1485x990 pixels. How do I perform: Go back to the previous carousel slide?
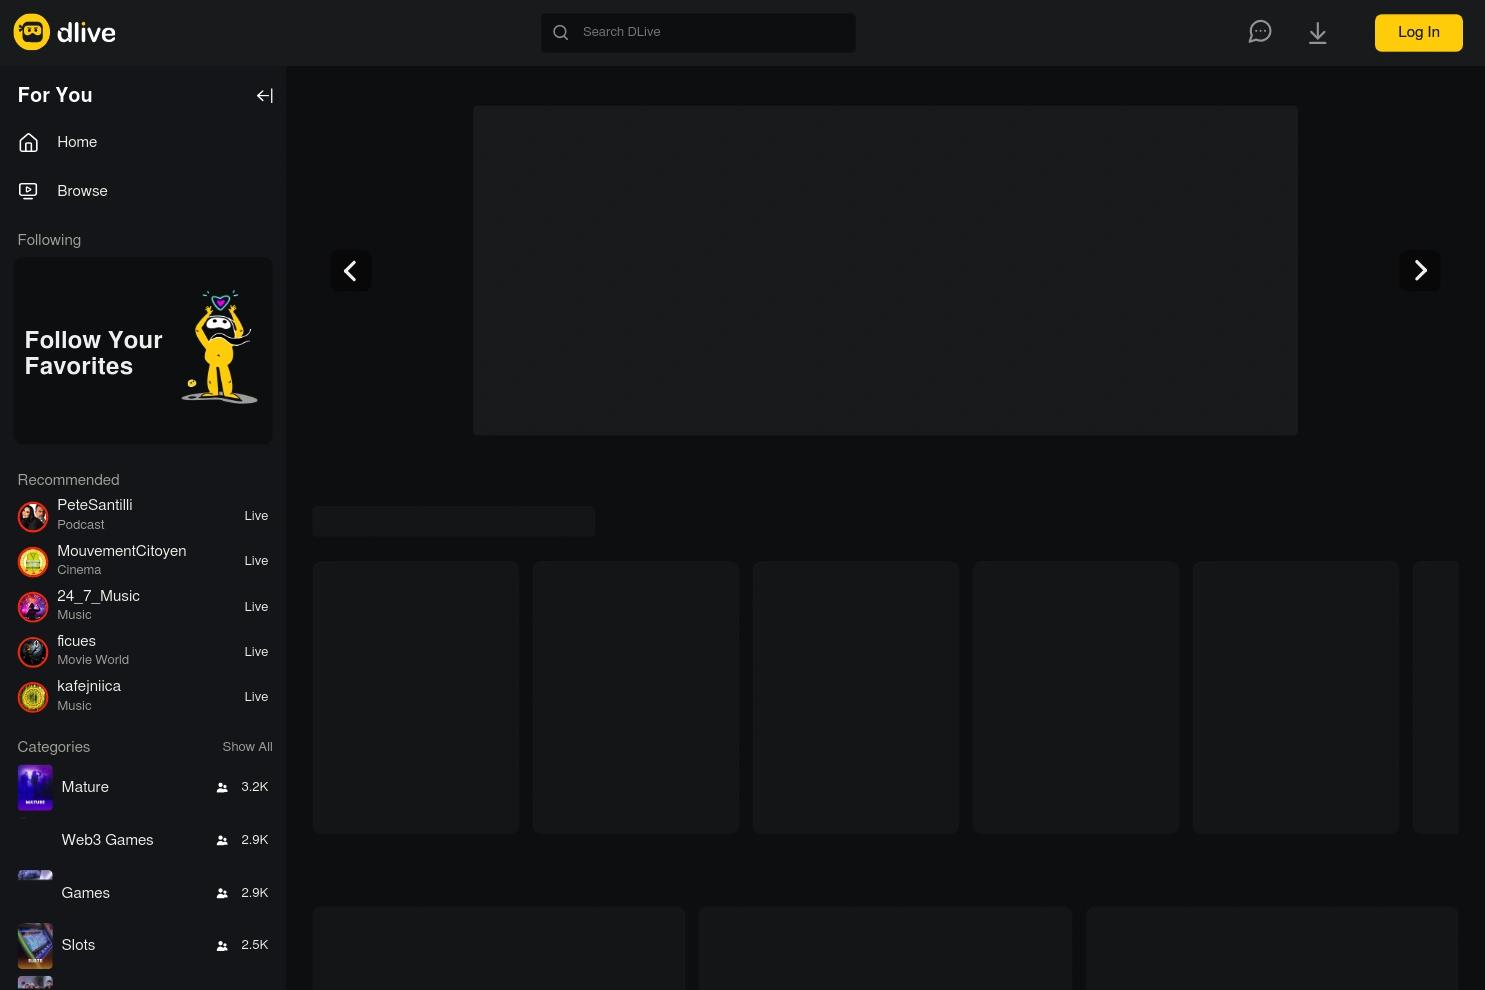(351, 270)
